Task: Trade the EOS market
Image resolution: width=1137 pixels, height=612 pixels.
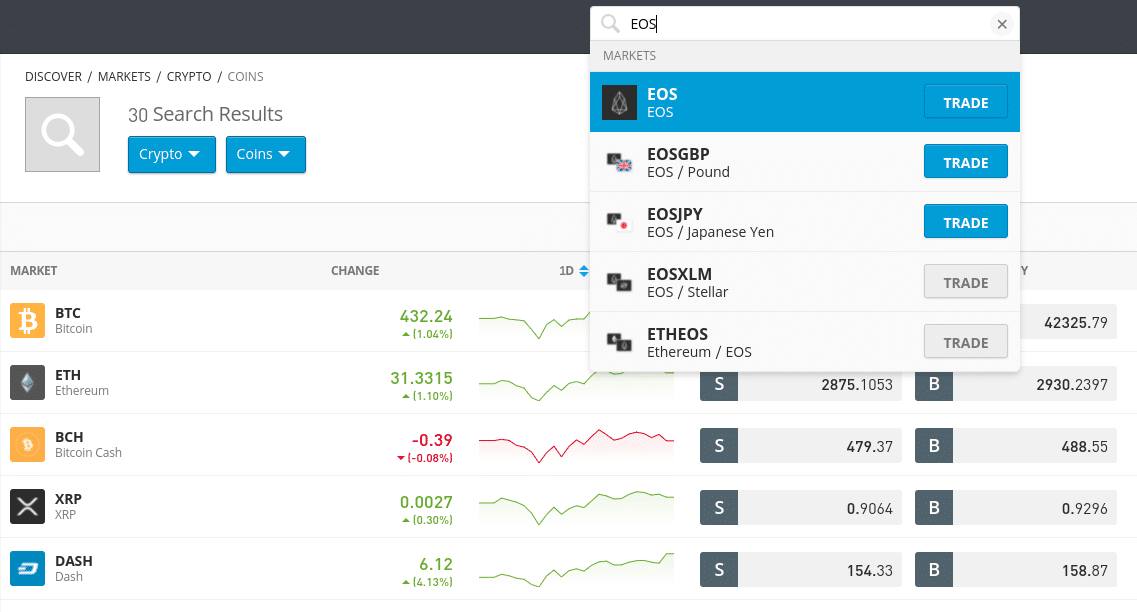Action: click(965, 102)
